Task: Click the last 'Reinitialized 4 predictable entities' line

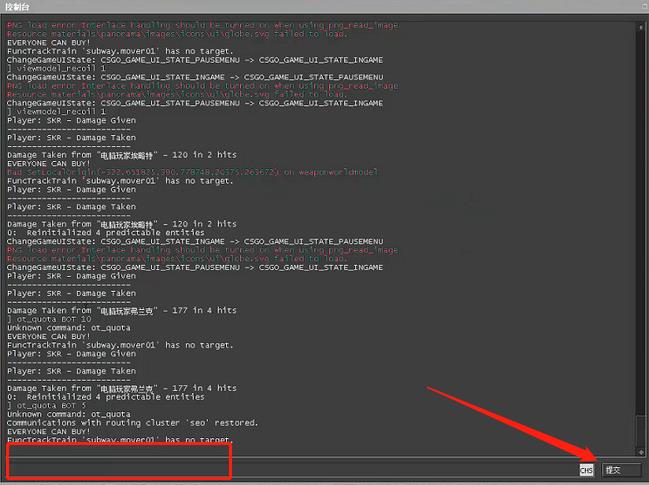Action: pos(120,396)
